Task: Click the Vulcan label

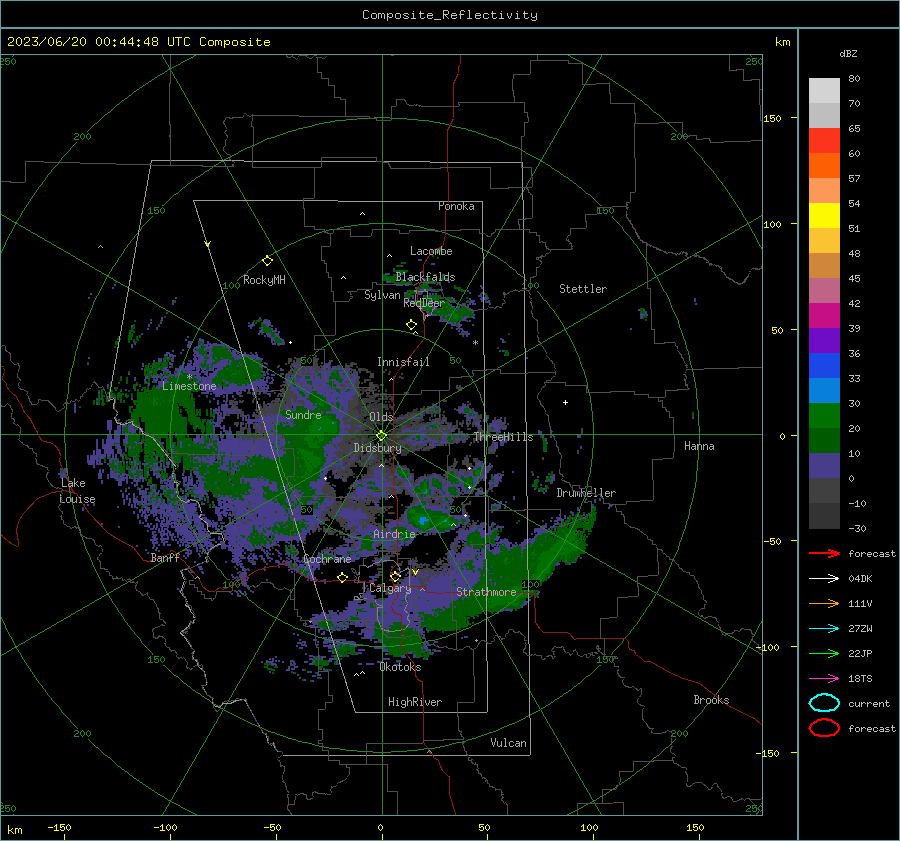Action: pos(509,743)
